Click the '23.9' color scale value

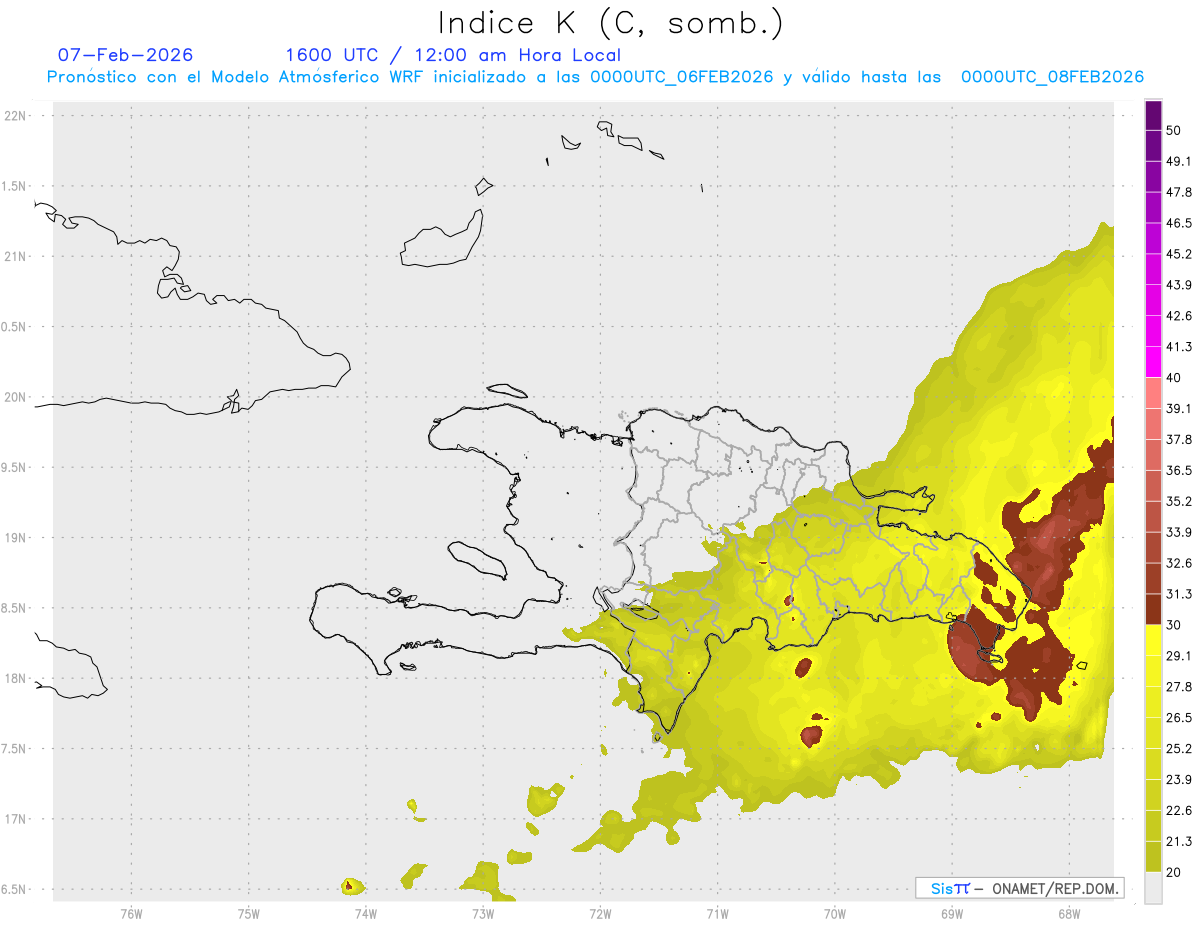click(1179, 779)
